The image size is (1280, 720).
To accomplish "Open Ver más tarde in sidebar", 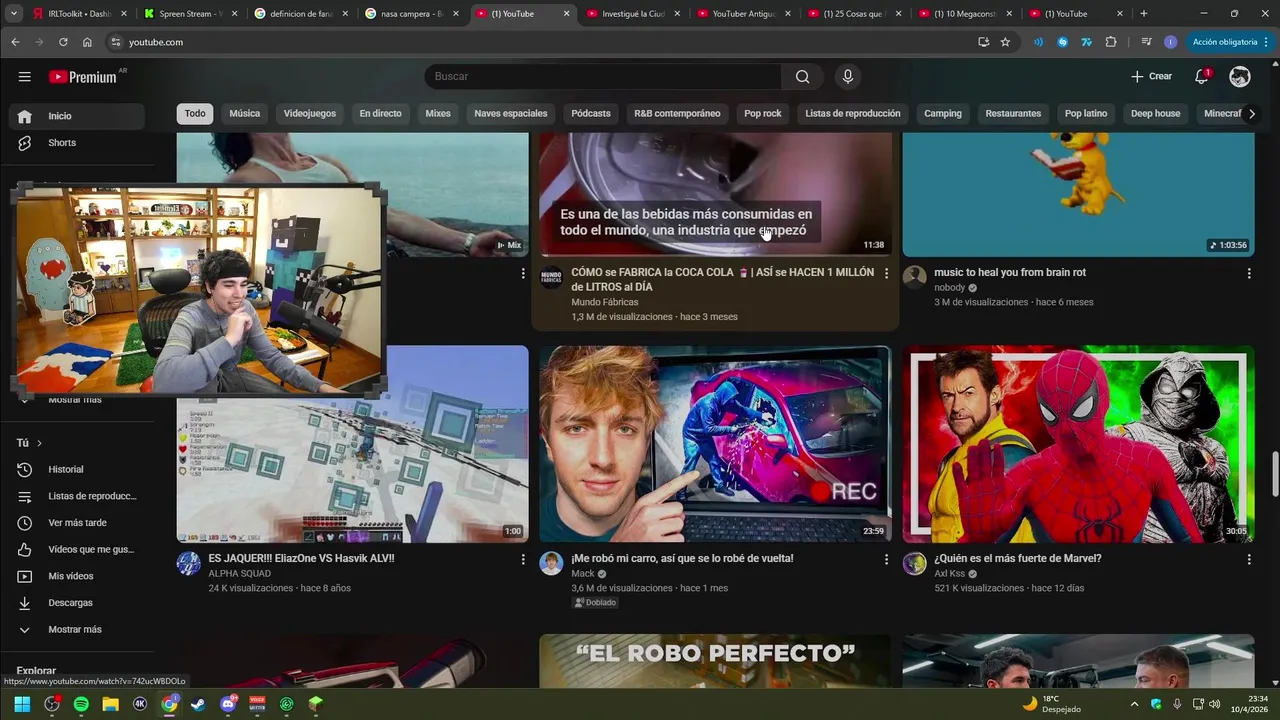I will pyautogui.click(x=78, y=523).
